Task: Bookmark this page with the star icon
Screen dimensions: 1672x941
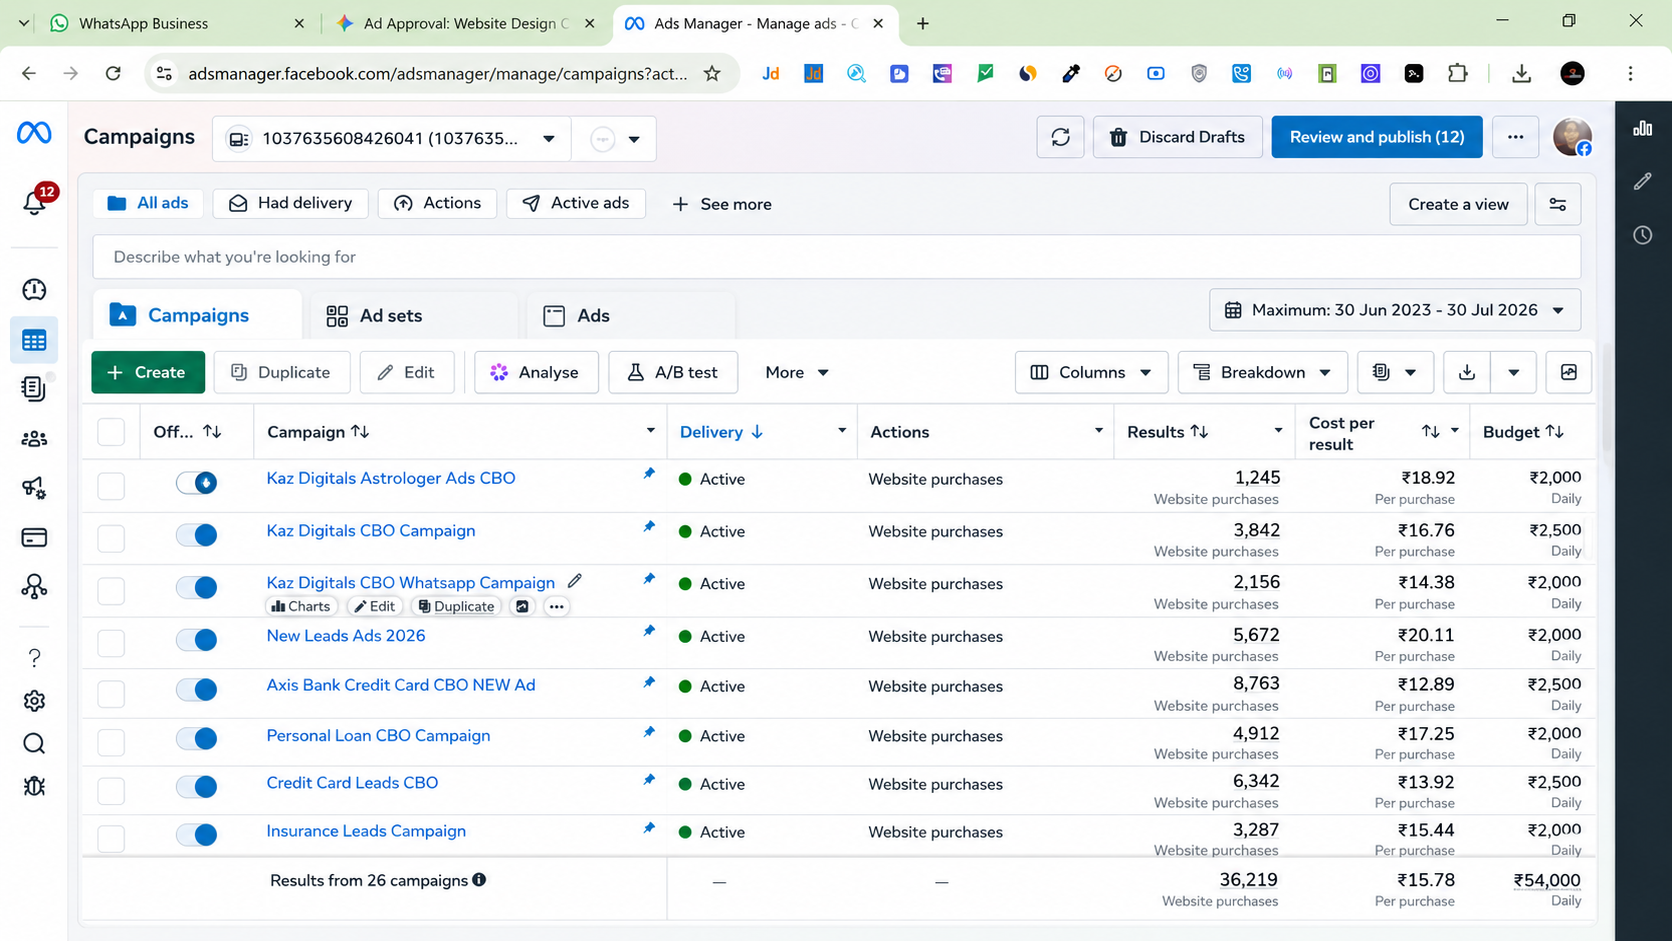Action: [x=712, y=73]
